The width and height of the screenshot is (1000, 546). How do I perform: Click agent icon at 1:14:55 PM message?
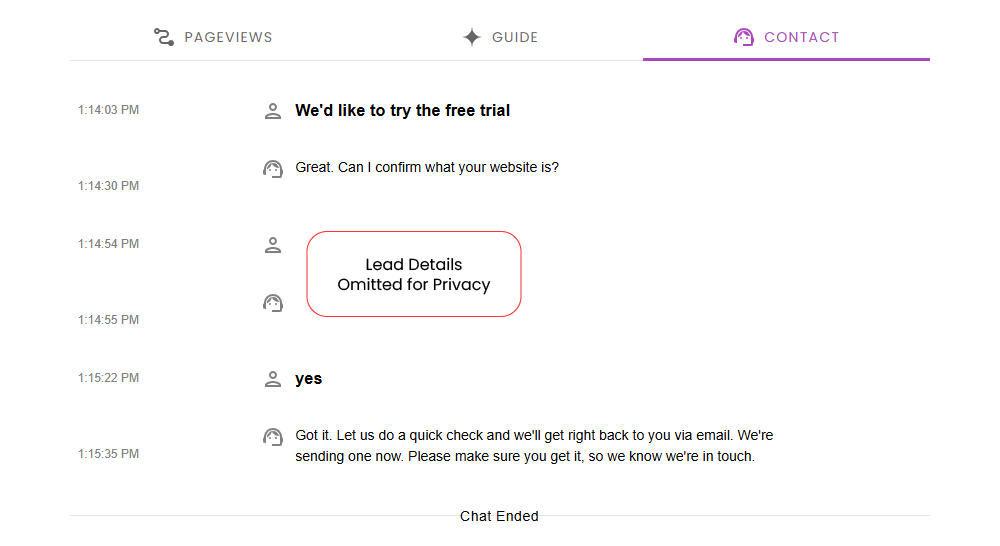coord(273,302)
